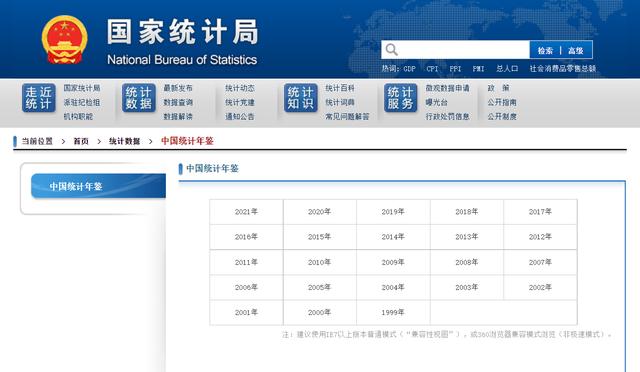640x372 pixels.
Task: Open the 统计动态 menu link
Action: (x=240, y=88)
